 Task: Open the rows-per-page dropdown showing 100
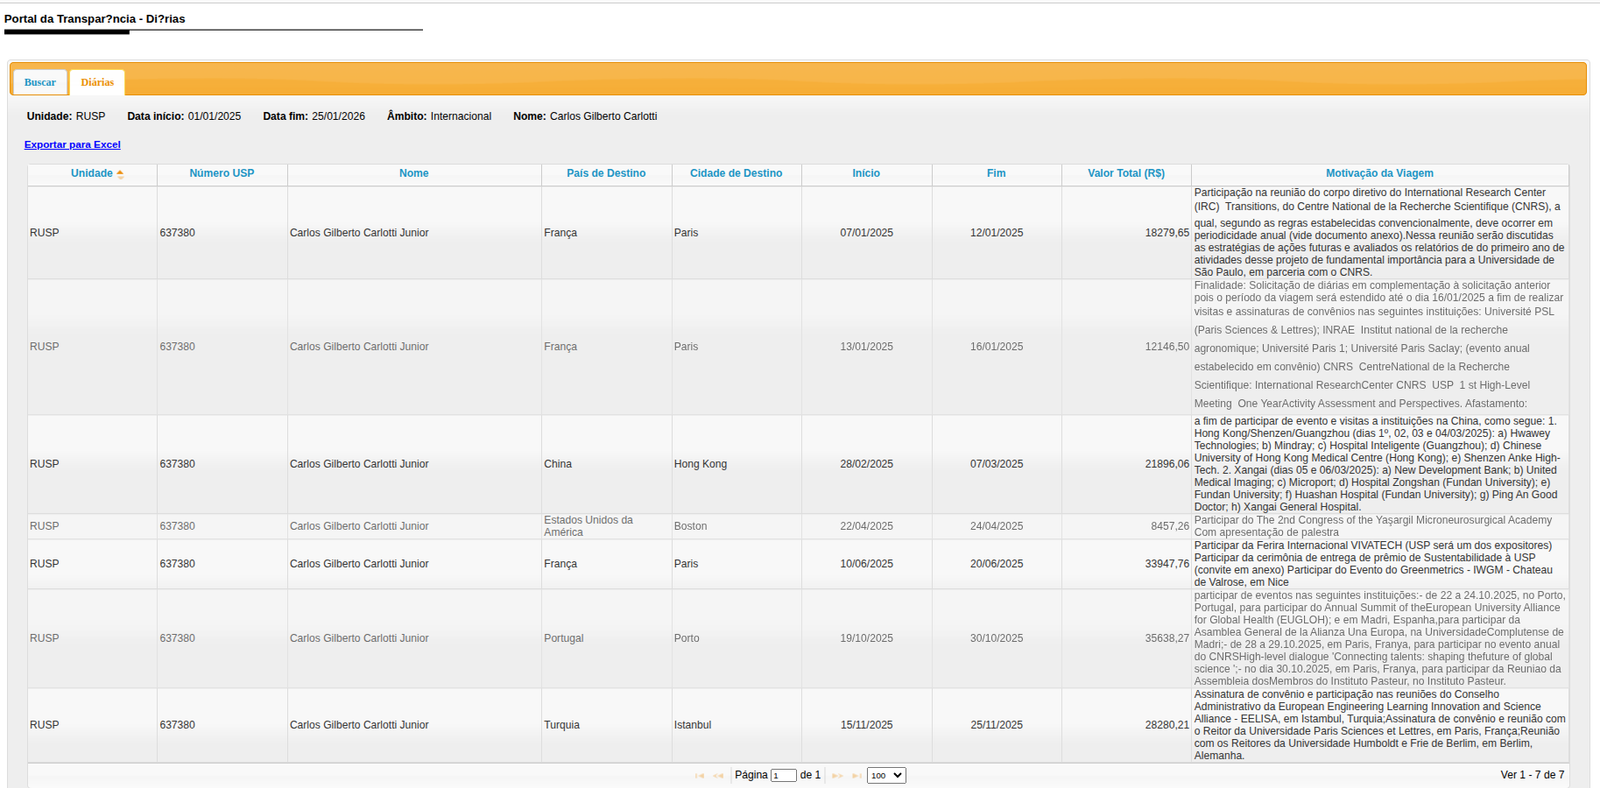click(x=886, y=776)
